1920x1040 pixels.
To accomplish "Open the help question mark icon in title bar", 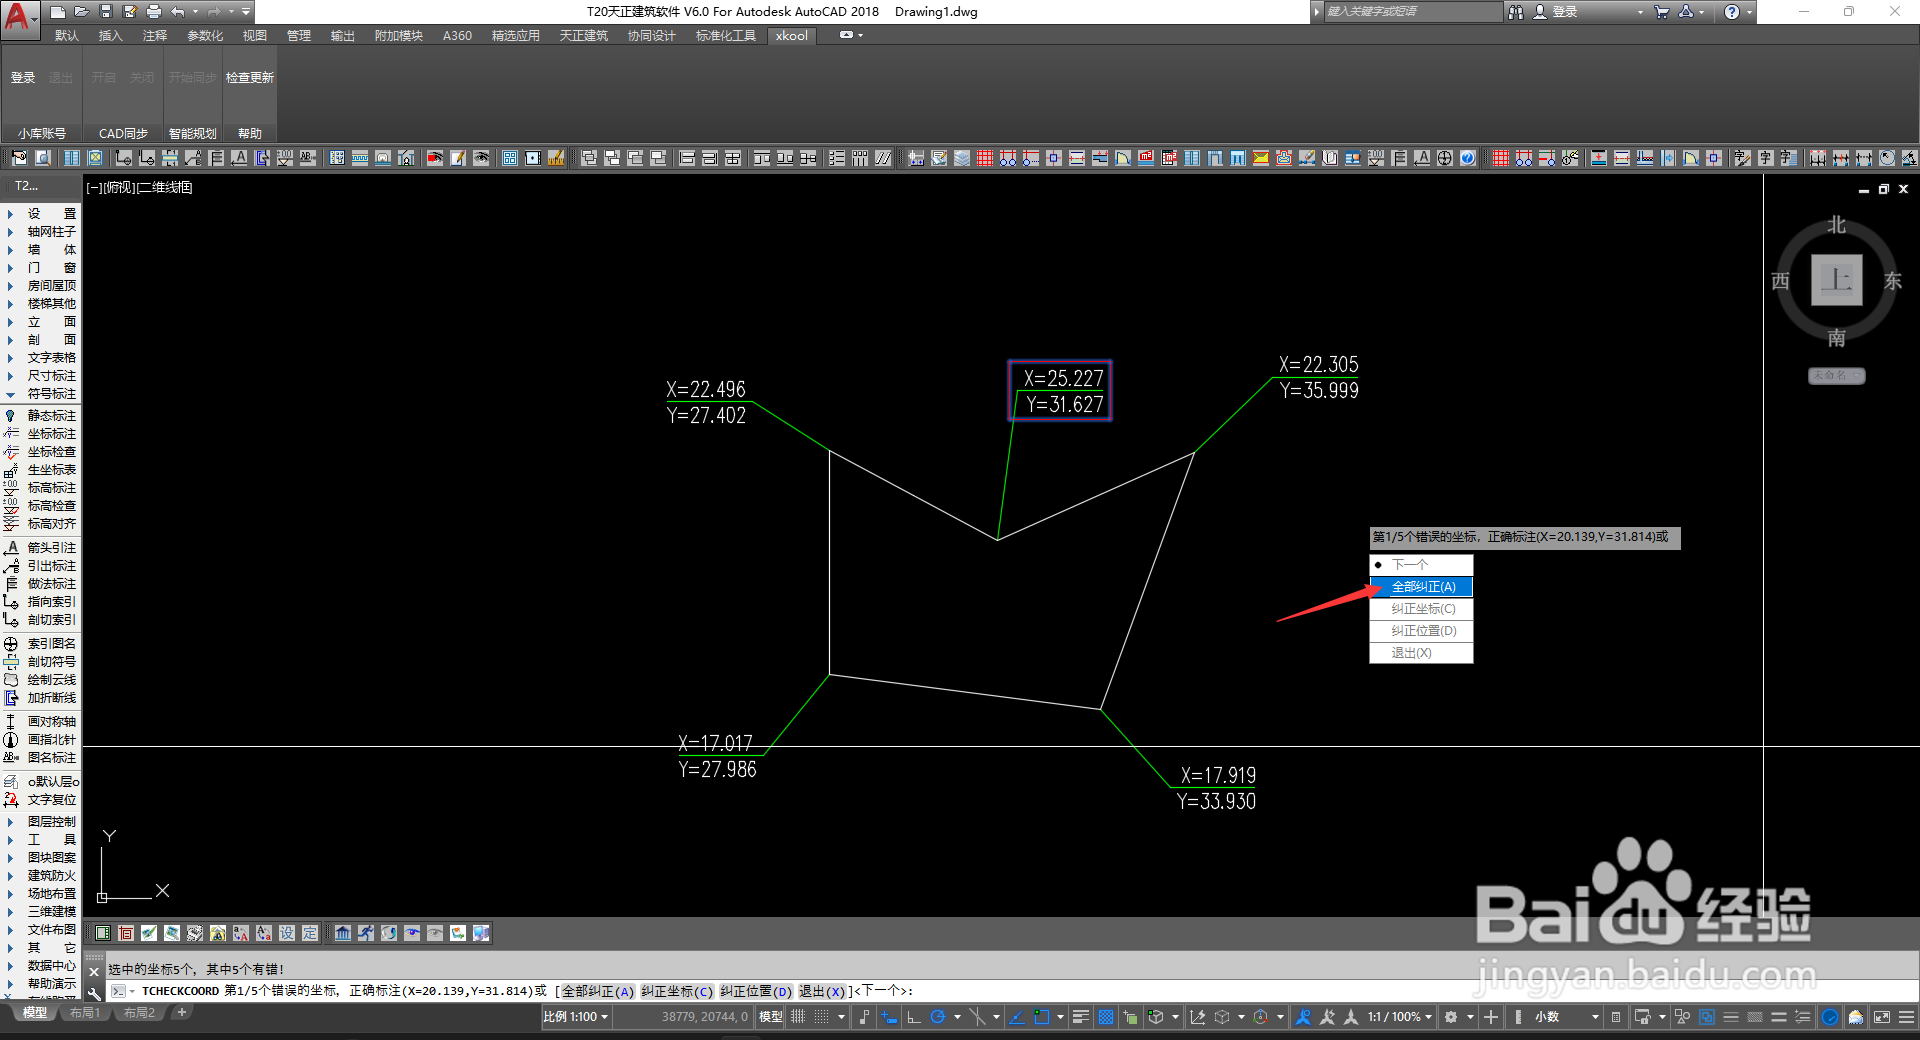I will tap(1732, 12).
